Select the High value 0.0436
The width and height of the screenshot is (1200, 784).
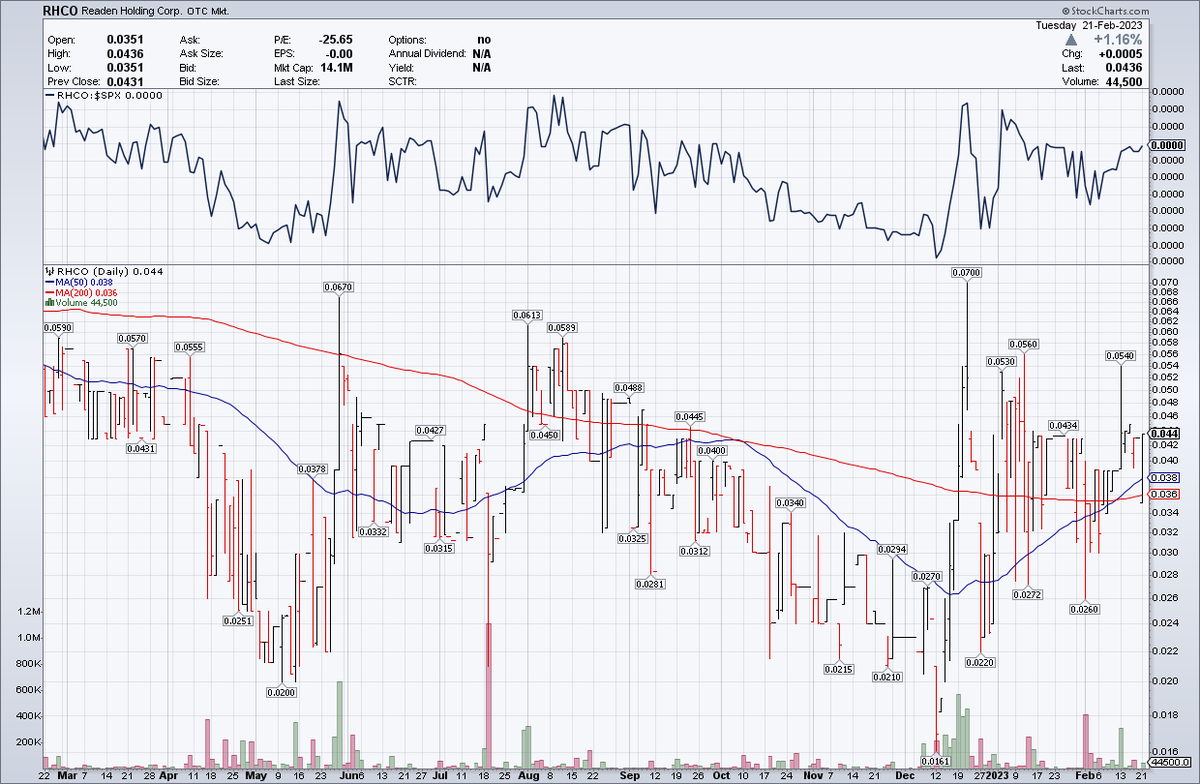tap(124, 53)
